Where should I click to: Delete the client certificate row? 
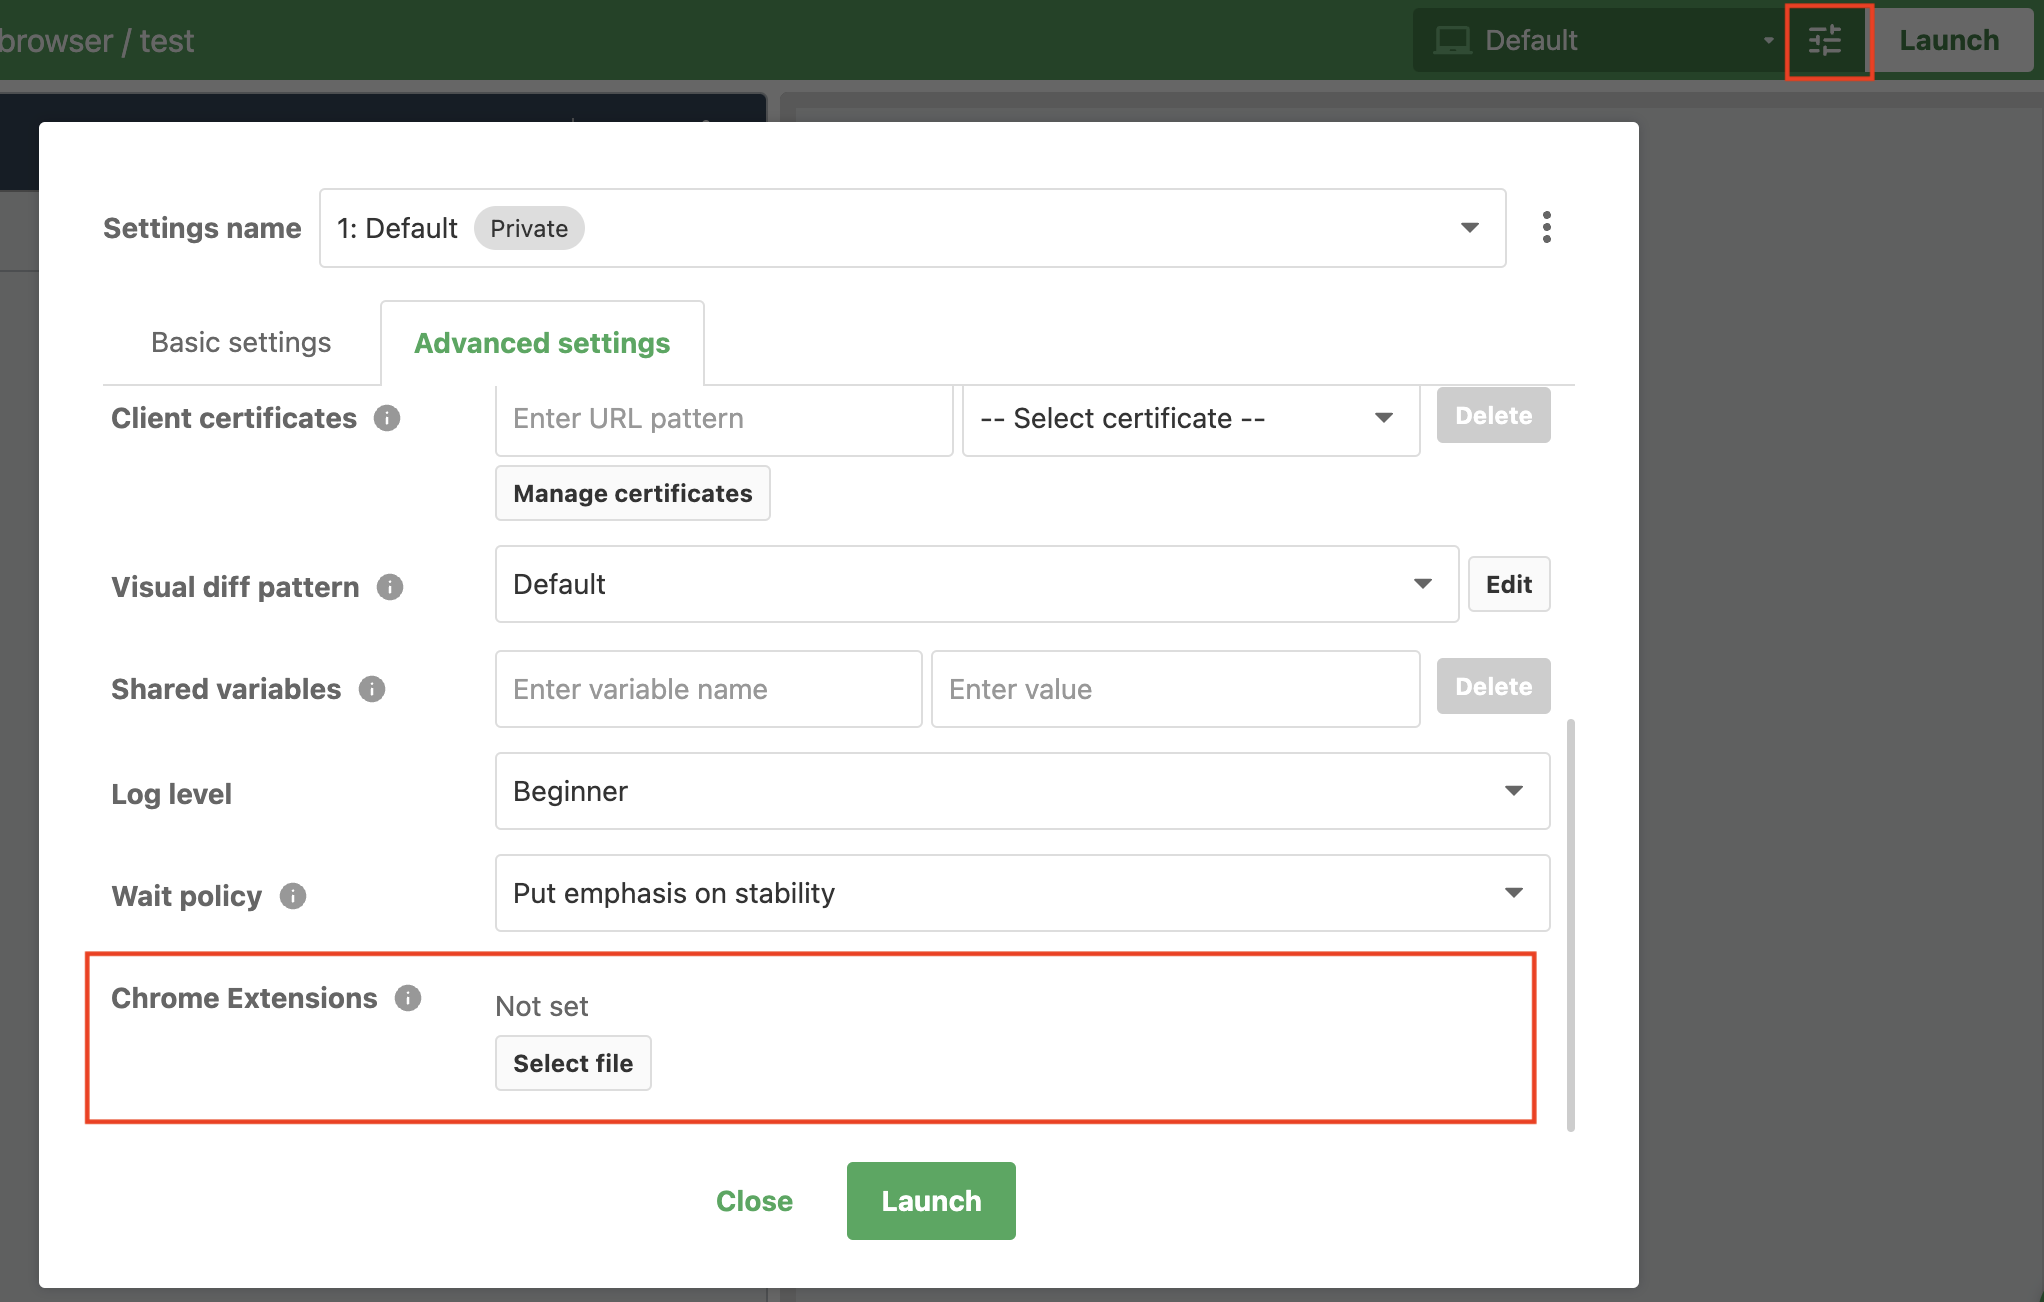(1494, 415)
